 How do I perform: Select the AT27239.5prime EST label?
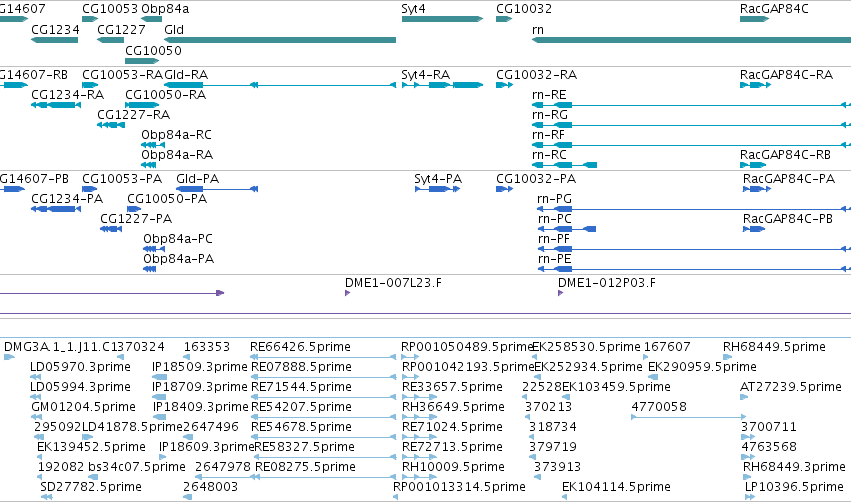point(791,387)
